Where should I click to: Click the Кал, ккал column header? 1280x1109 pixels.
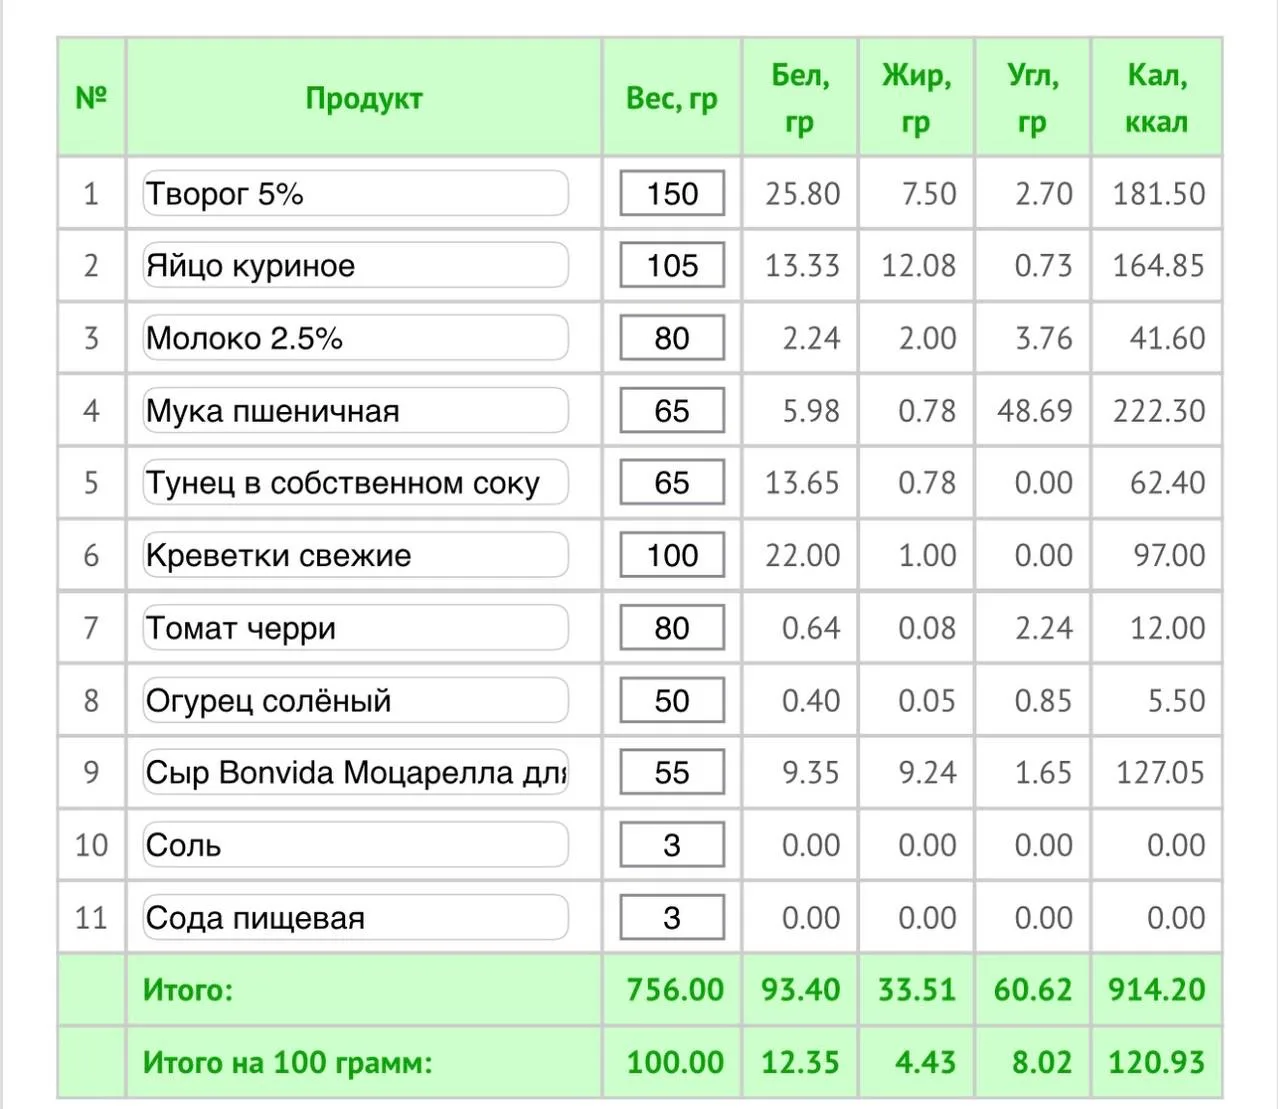click(1157, 98)
